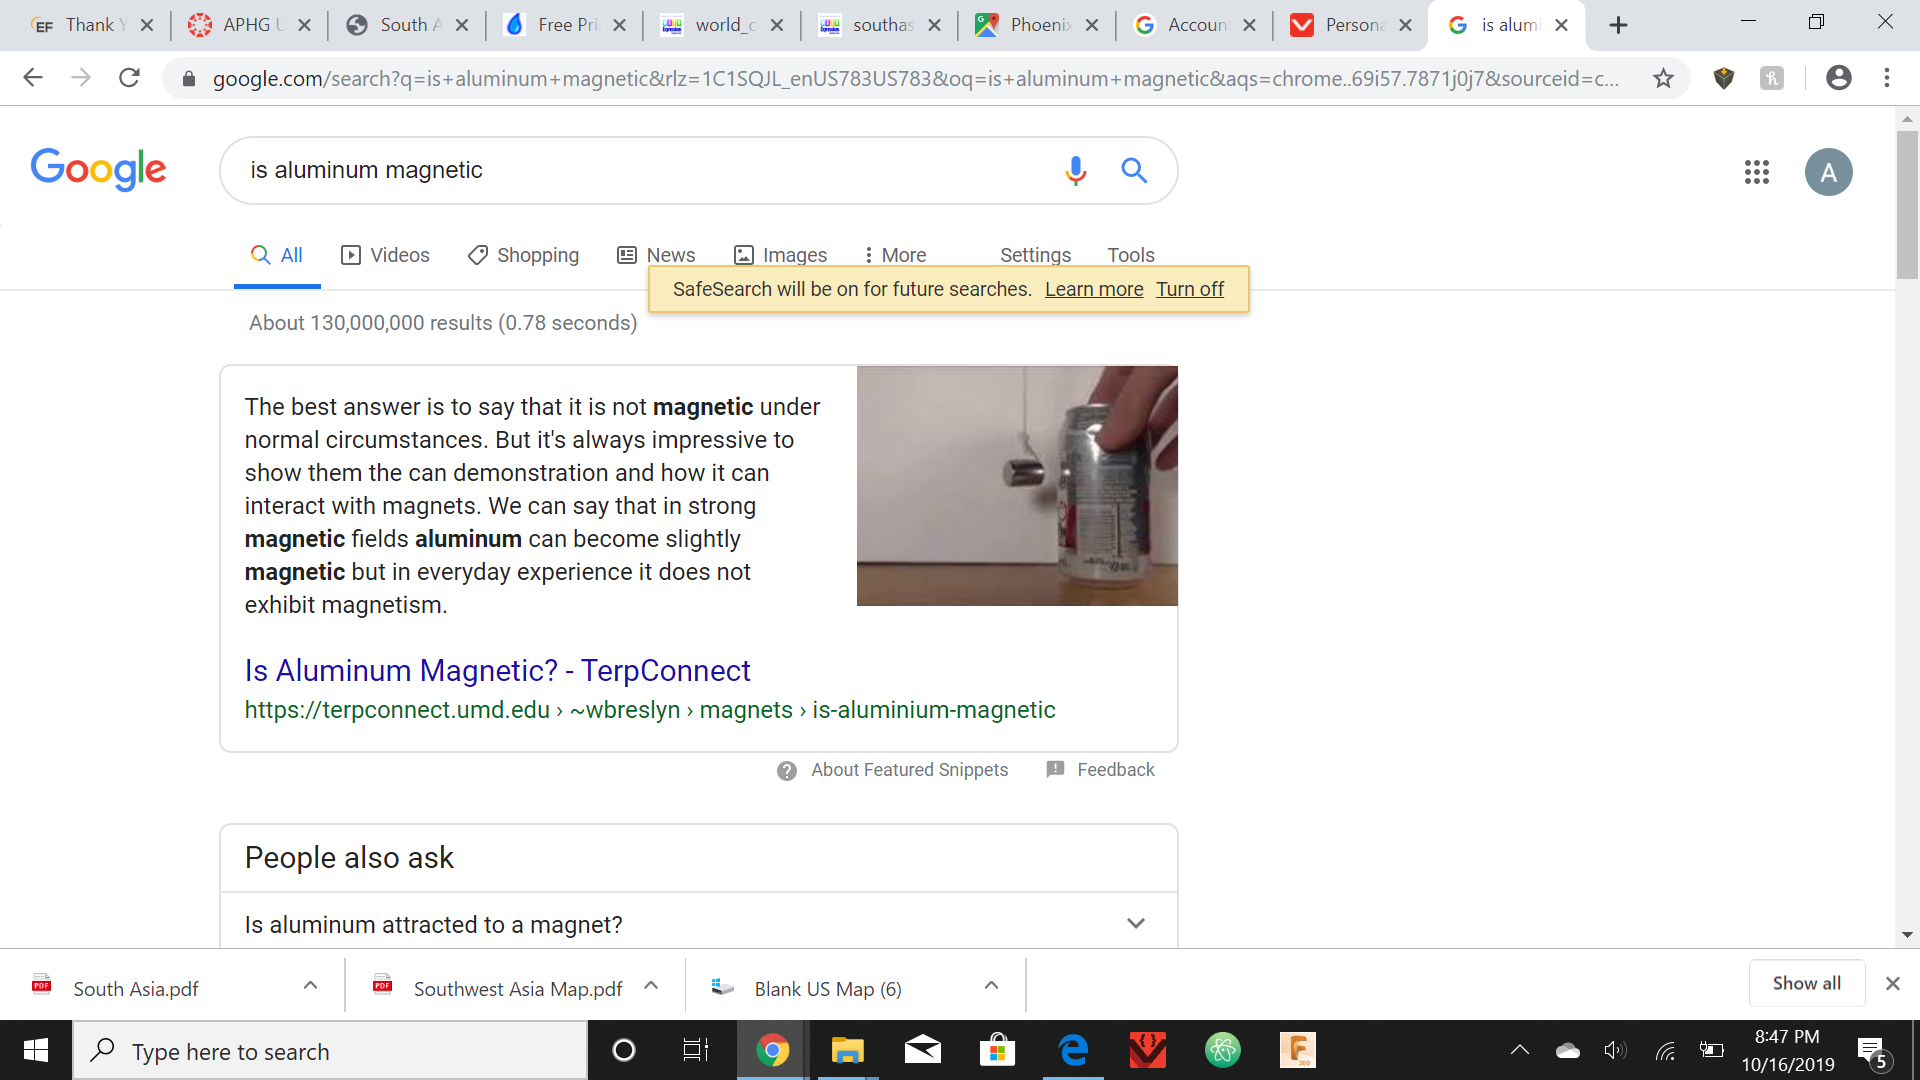Switch to Shopping results
Image resolution: width=1920 pixels, height=1080 pixels.
523,255
